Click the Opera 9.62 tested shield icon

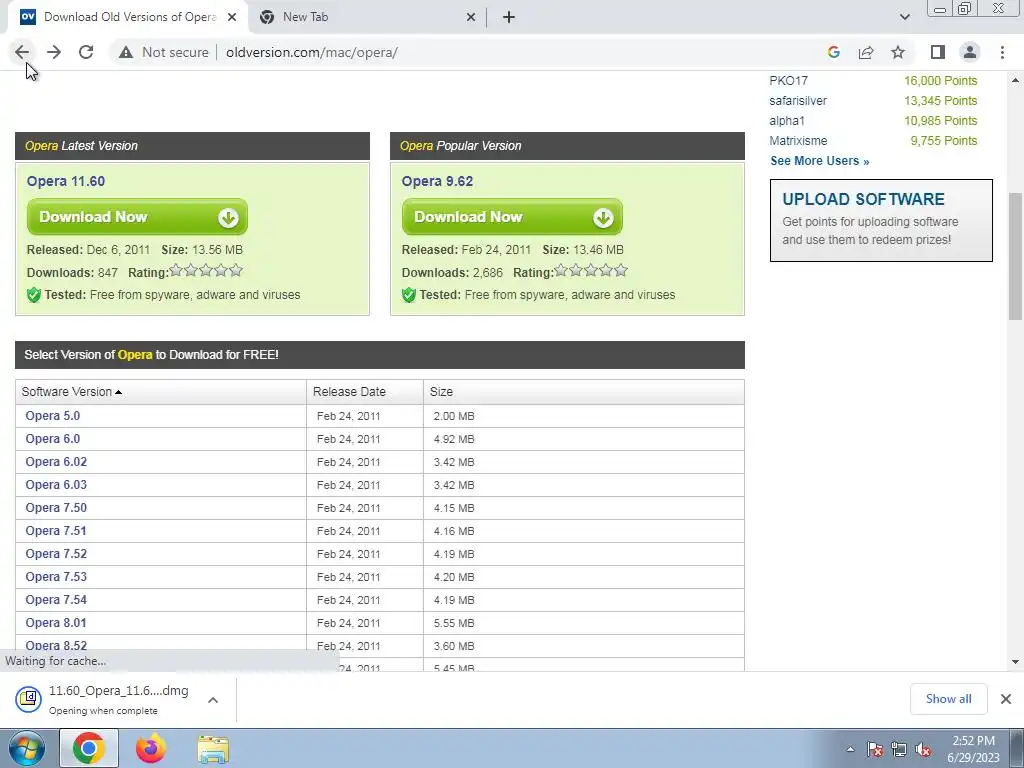coord(409,295)
